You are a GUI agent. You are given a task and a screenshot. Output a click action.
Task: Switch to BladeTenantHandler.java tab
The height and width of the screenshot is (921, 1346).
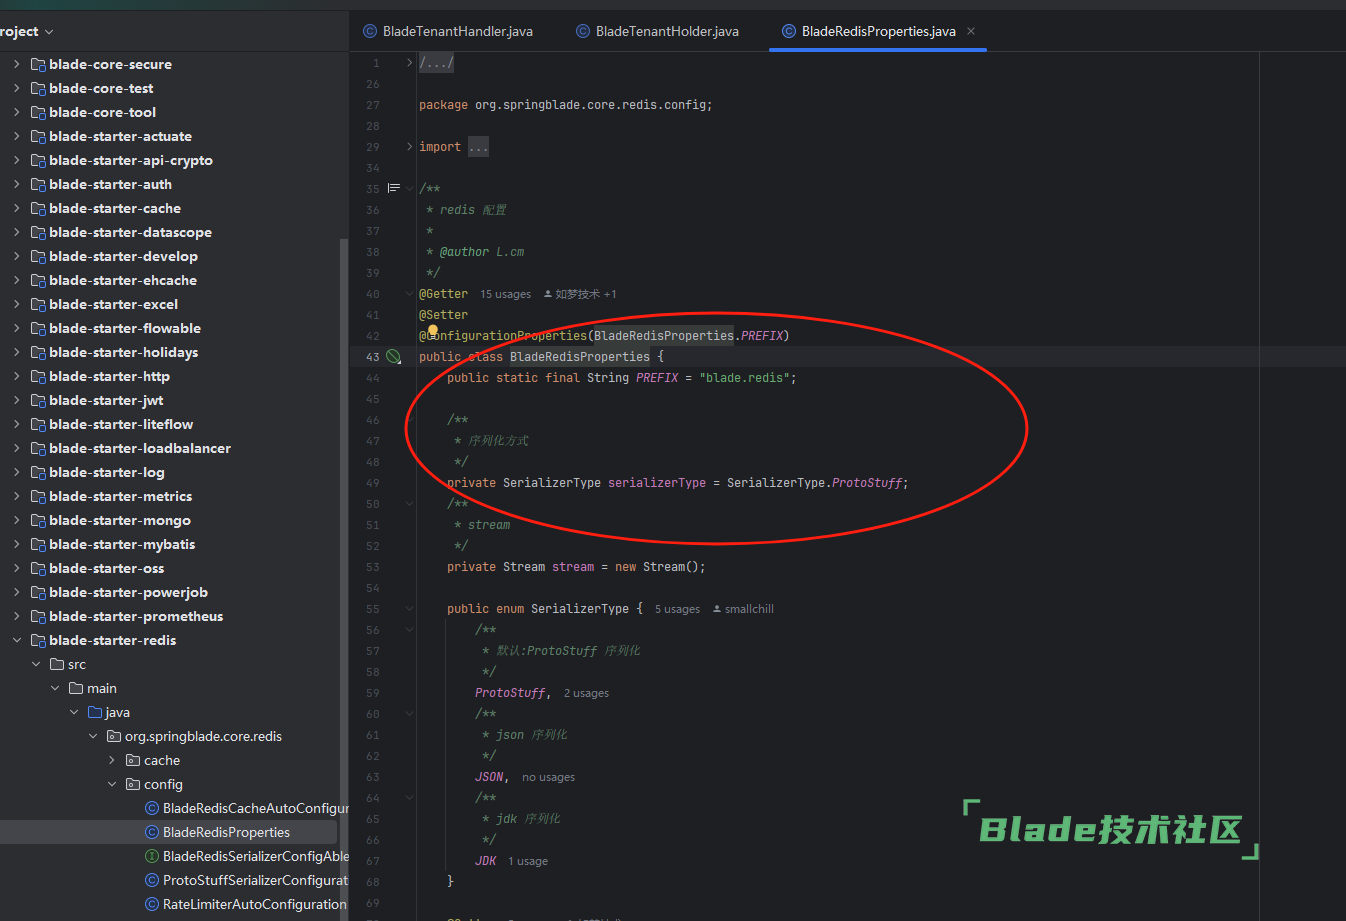click(448, 31)
